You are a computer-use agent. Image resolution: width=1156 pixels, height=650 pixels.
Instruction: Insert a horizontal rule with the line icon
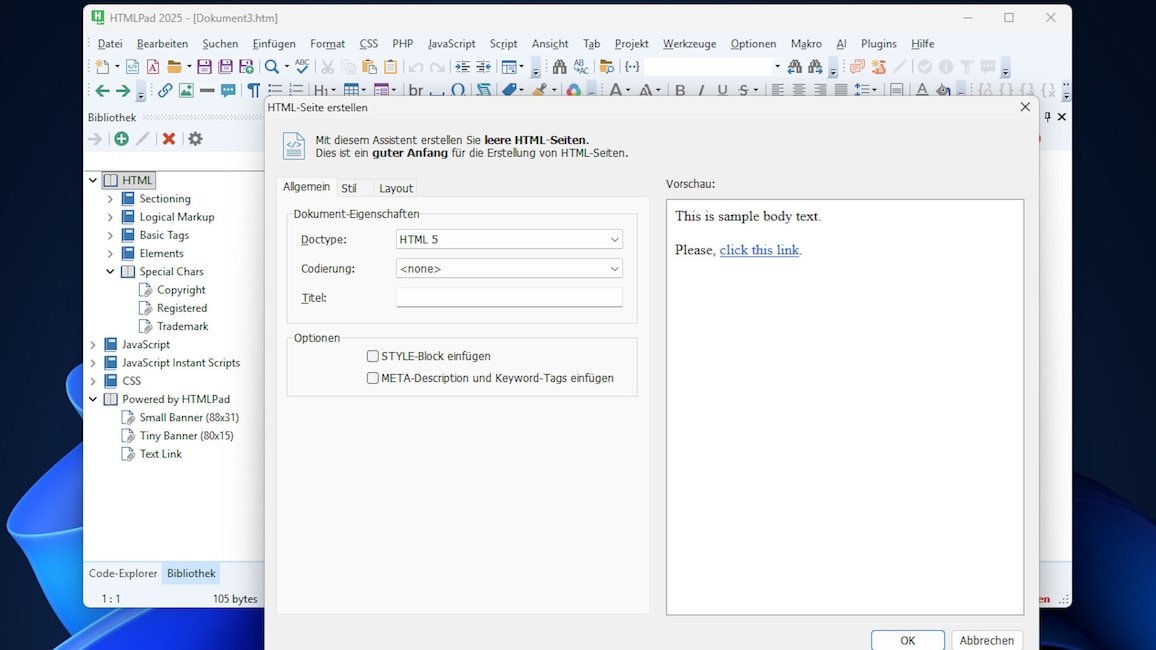pyautogui.click(x=207, y=91)
